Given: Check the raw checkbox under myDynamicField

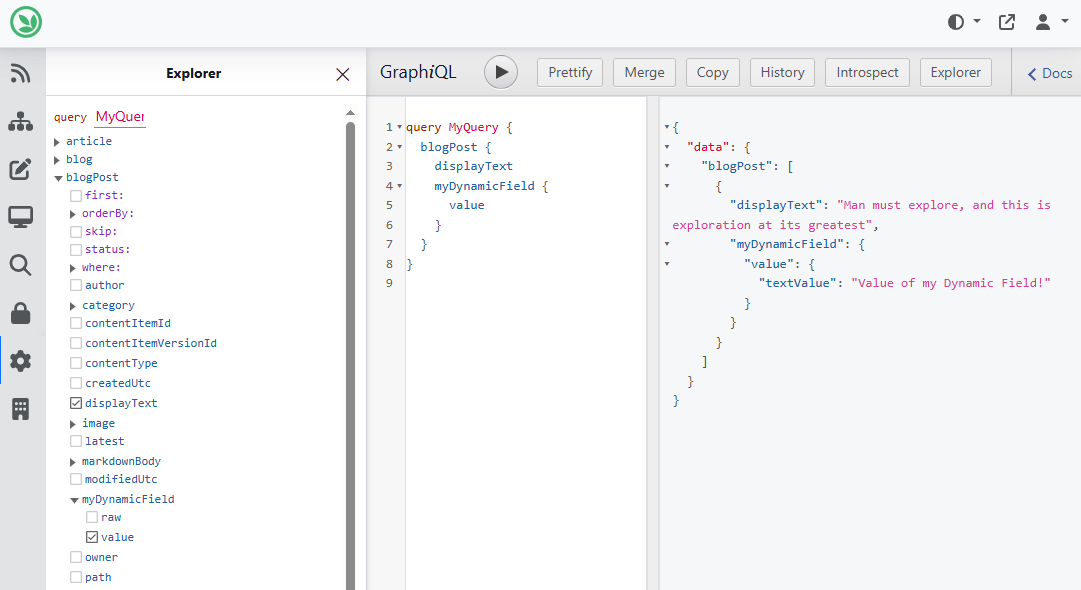Looking at the screenshot, I should (x=92, y=518).
